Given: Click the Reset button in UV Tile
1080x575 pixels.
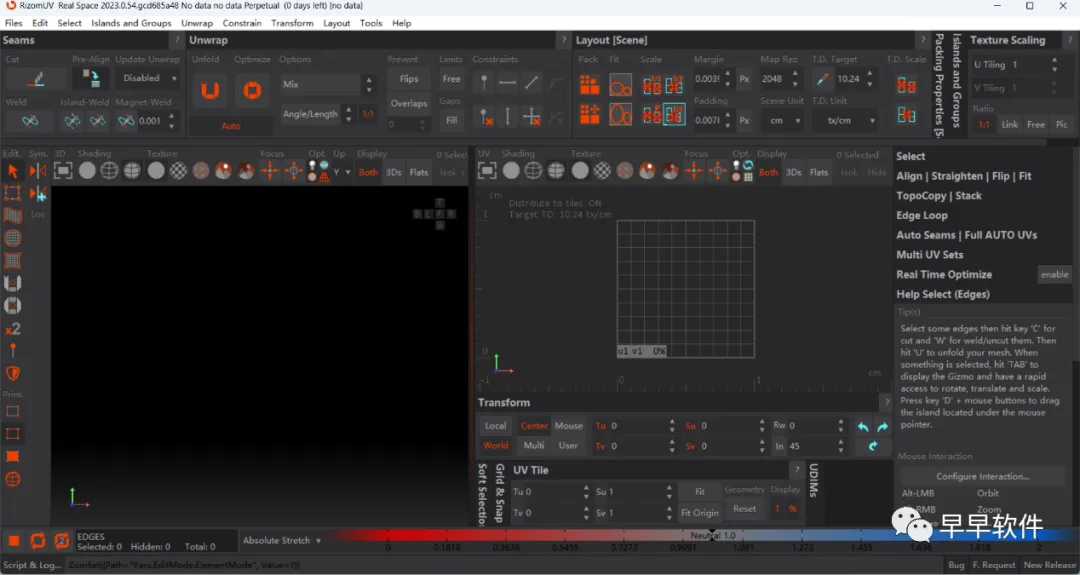Looking at the screenshot, I should point(744,509).
